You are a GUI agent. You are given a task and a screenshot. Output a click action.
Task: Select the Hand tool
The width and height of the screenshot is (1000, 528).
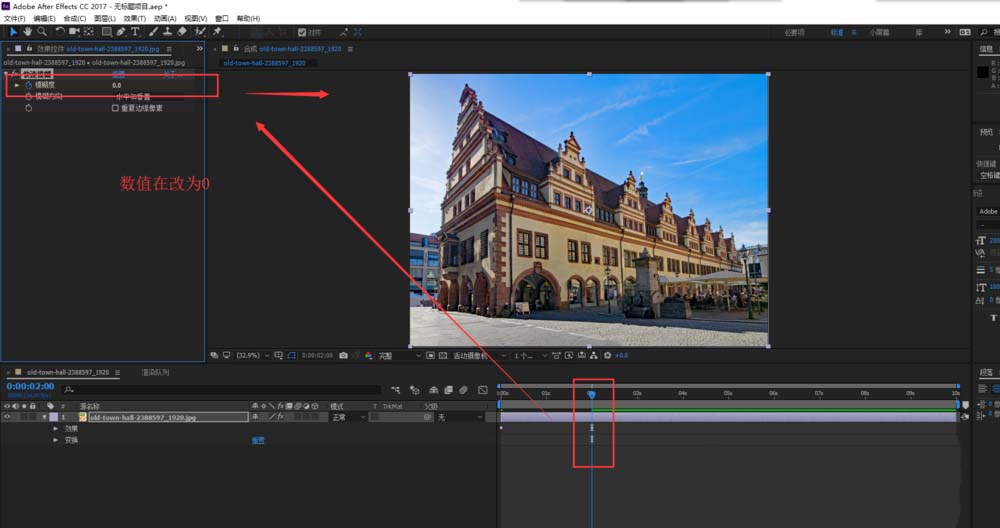(x=28, y=32)
